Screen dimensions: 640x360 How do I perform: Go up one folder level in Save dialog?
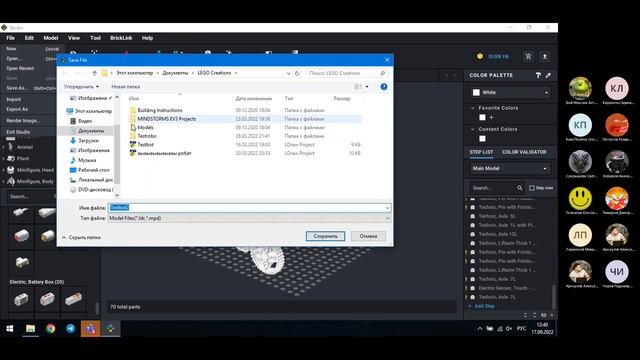tap(94, 73)
